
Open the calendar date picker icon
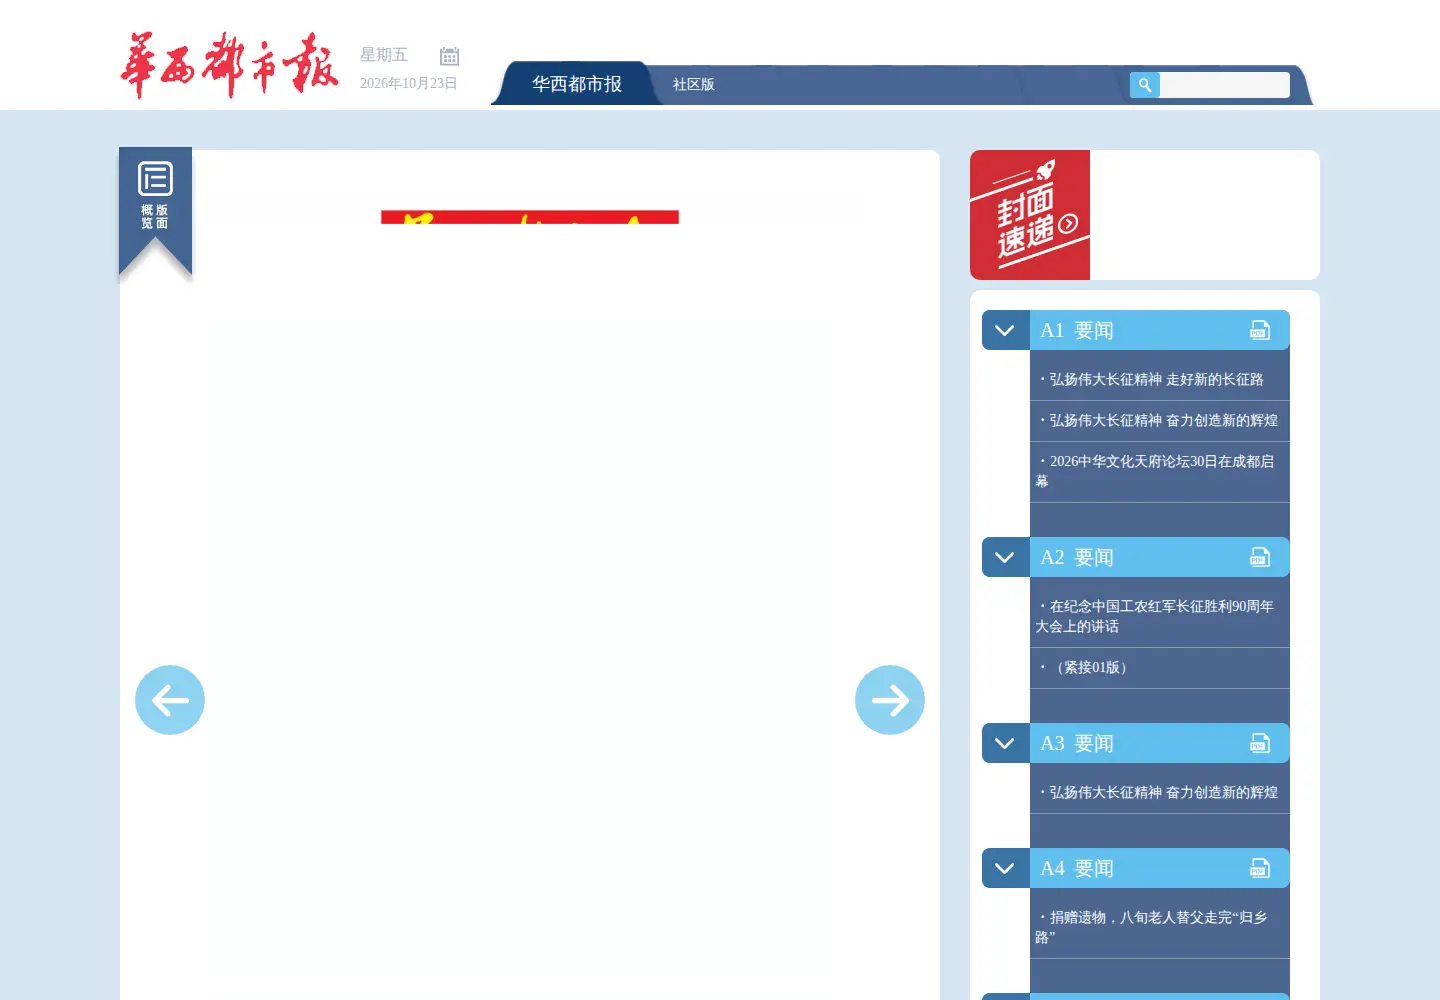[450, 57]
